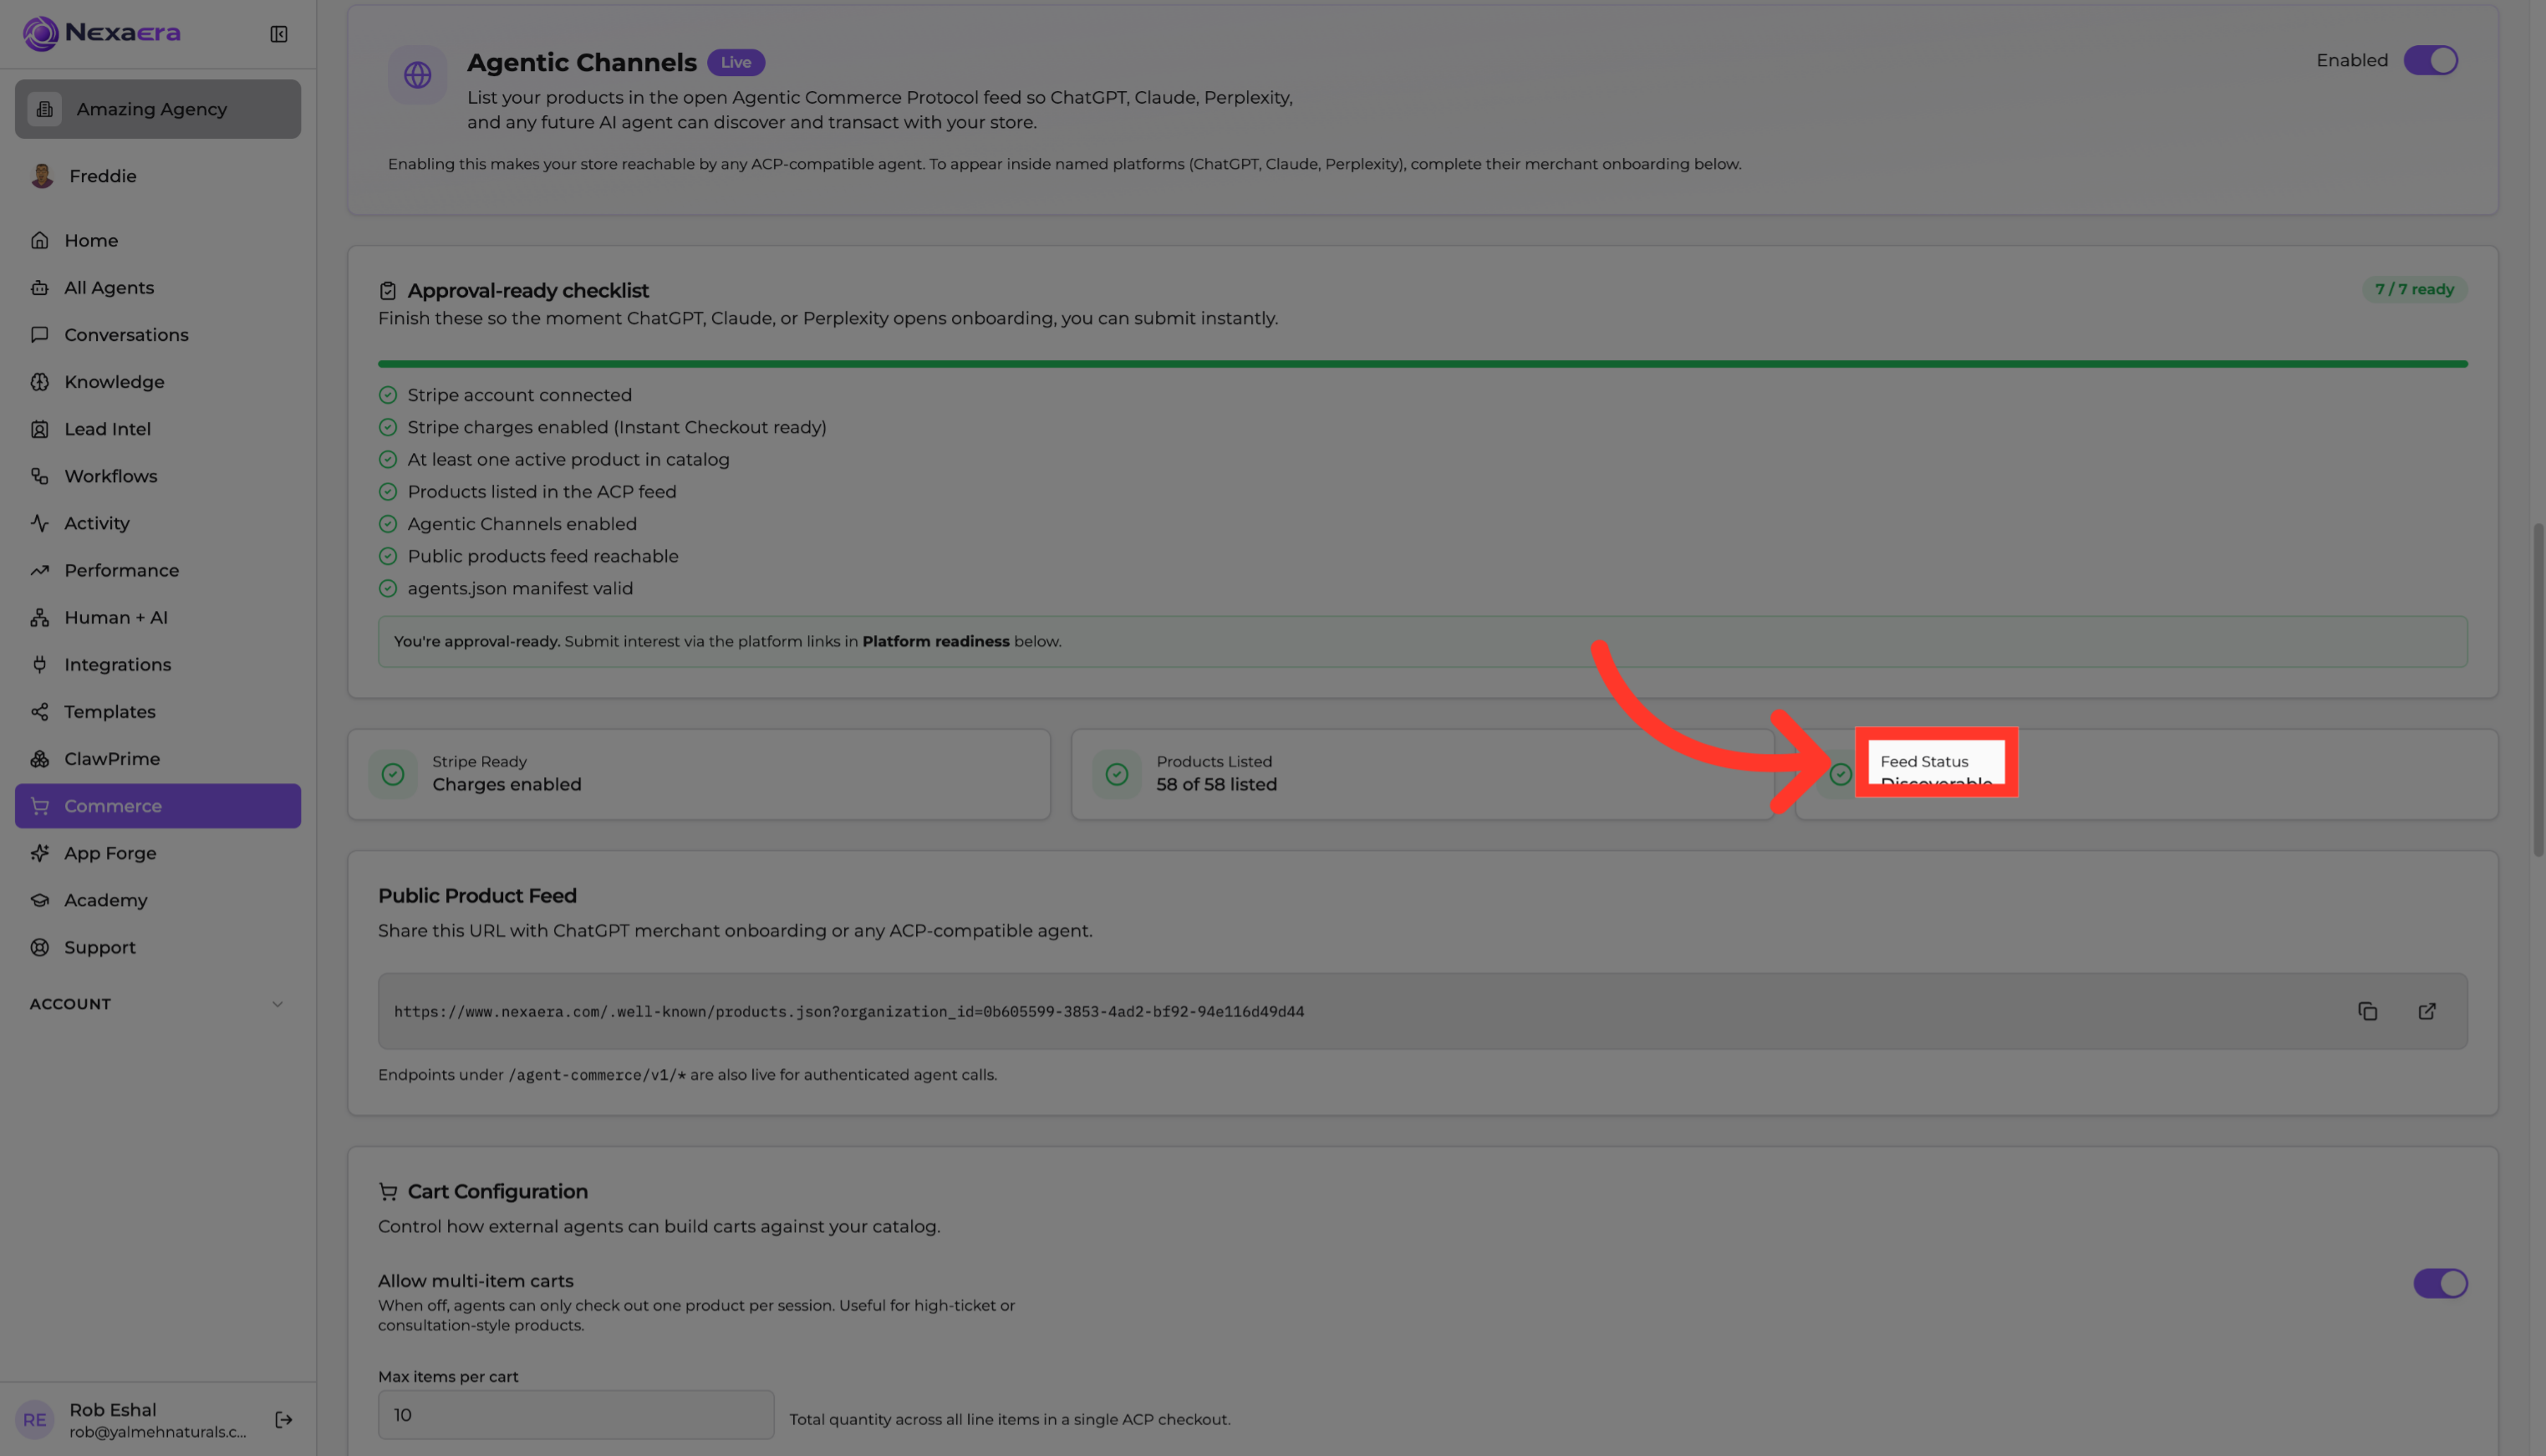Collapse the sidebar with the panel icon
The height and width of the screenshot is (1456, 2546).
tap(279, 34)
